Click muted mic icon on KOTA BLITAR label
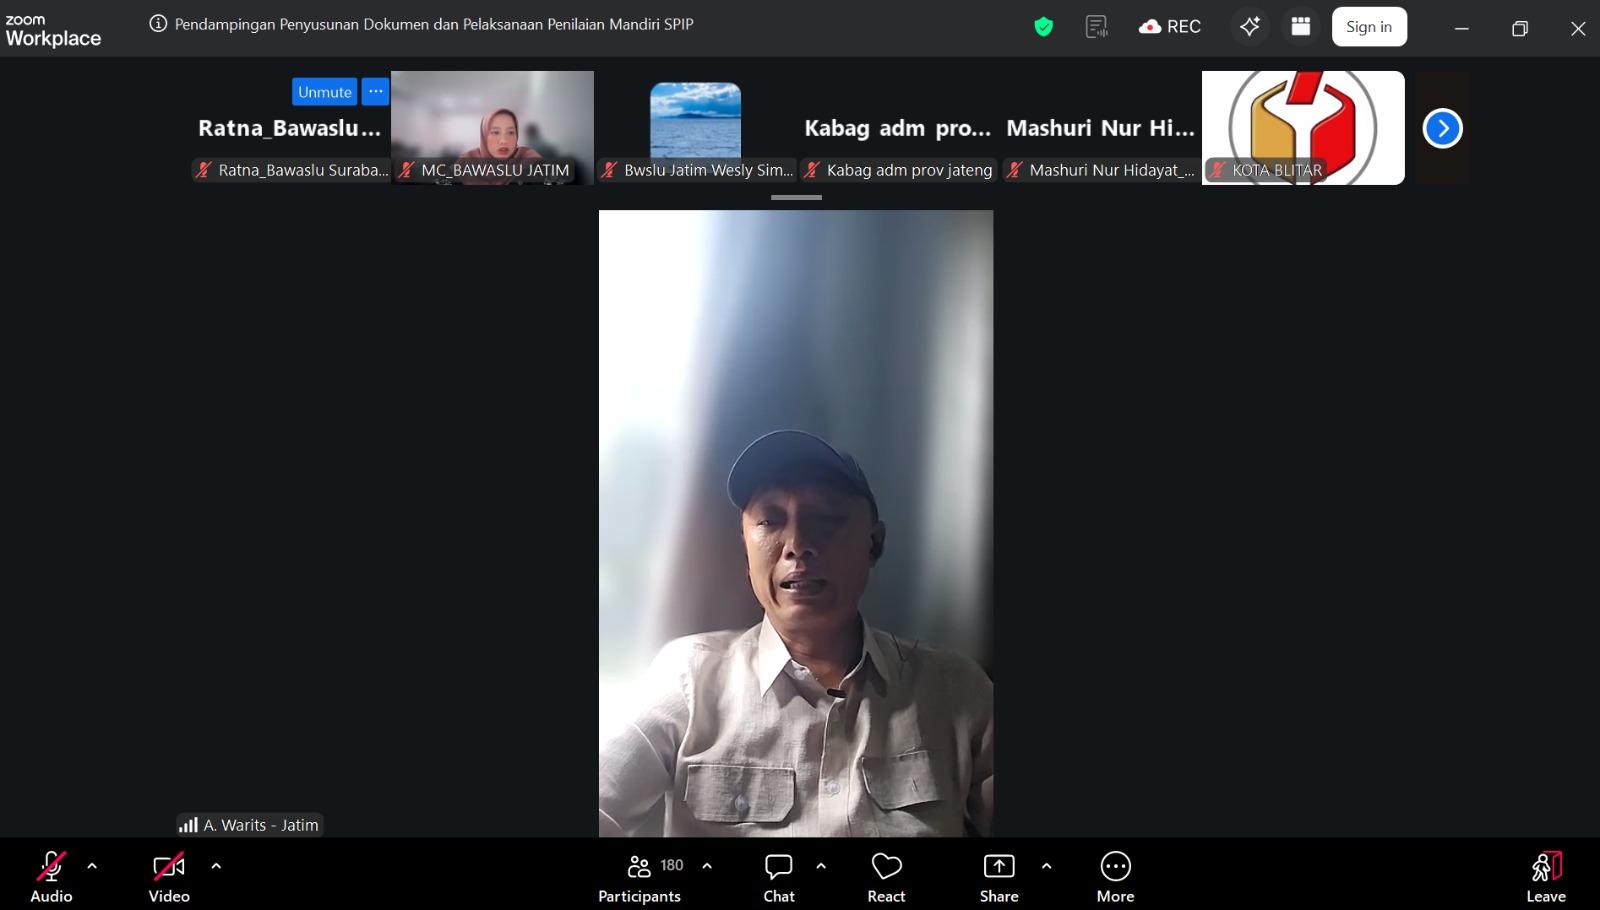1600x910 pixels. (x=1217, y=170)
